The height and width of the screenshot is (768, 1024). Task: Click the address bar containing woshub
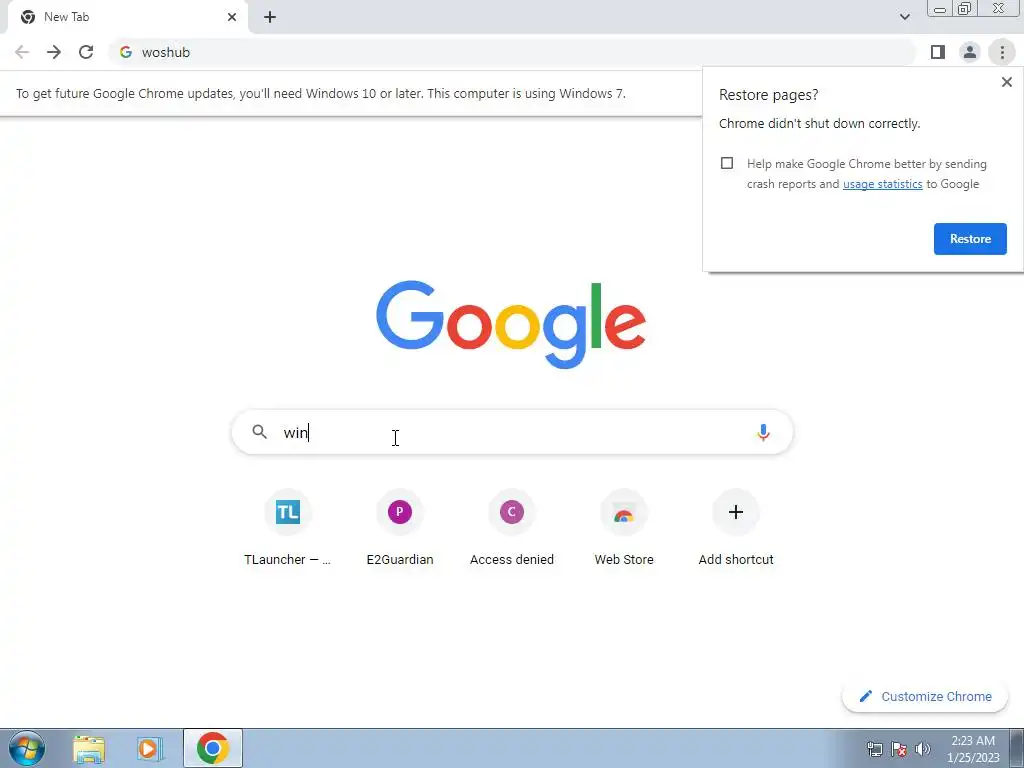(512, 52)
